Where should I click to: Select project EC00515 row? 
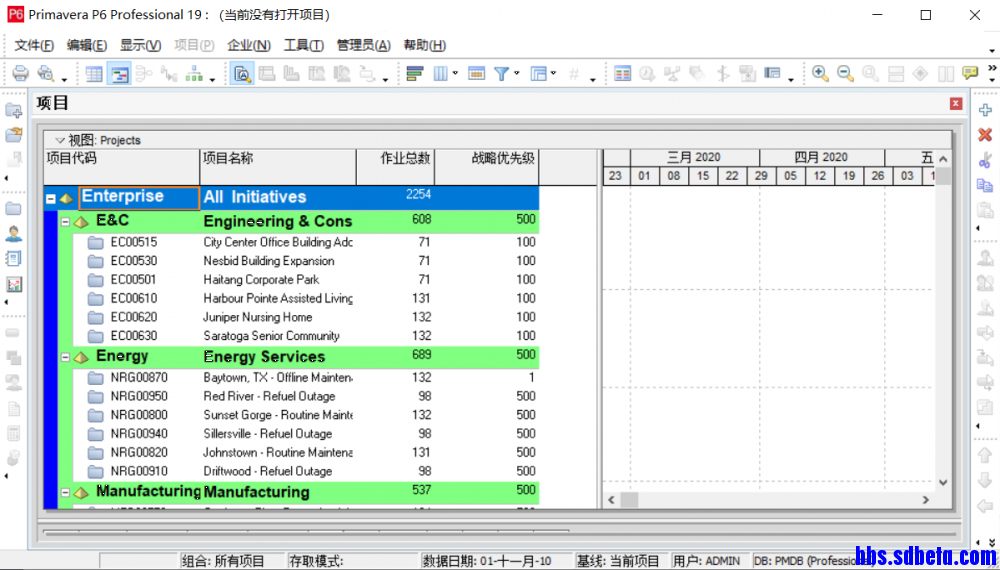(x=306, y=242)
